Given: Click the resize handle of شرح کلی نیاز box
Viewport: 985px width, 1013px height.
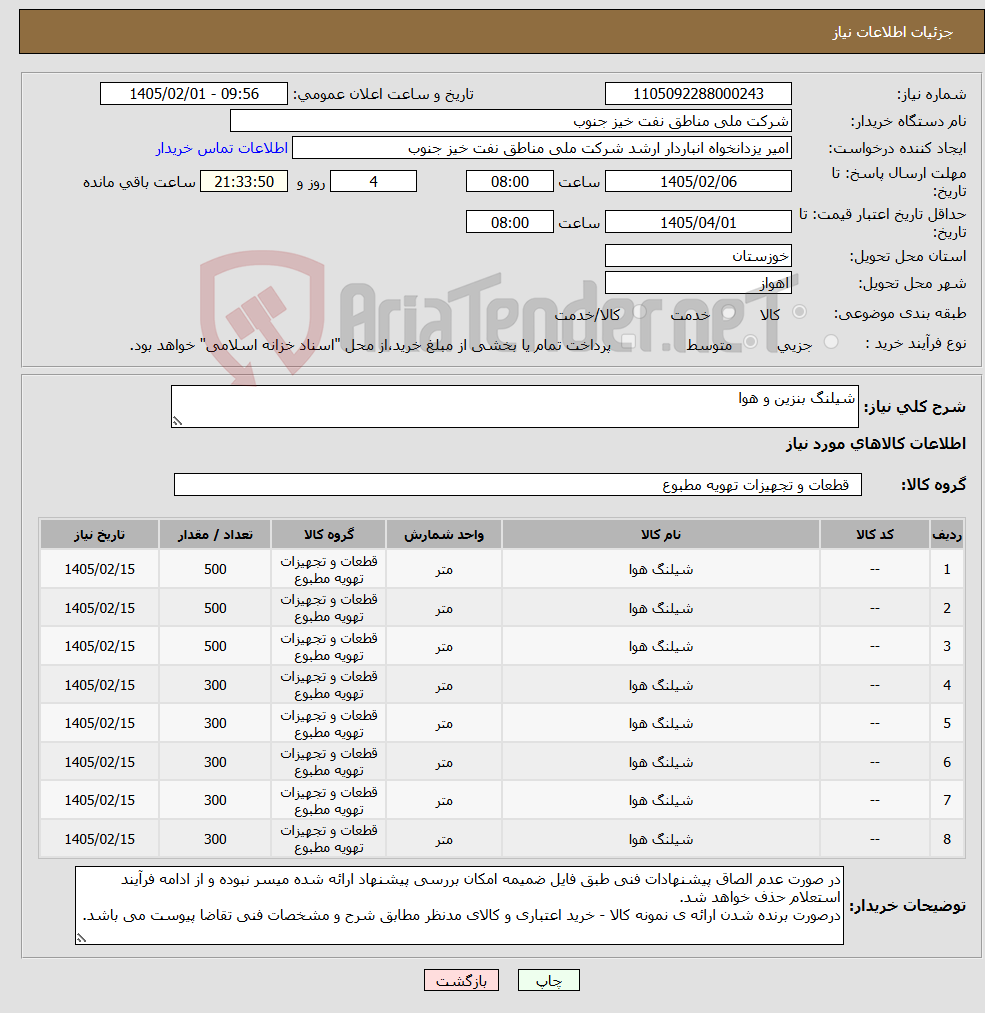Looking at the screenshot, I should click(178, 421).
